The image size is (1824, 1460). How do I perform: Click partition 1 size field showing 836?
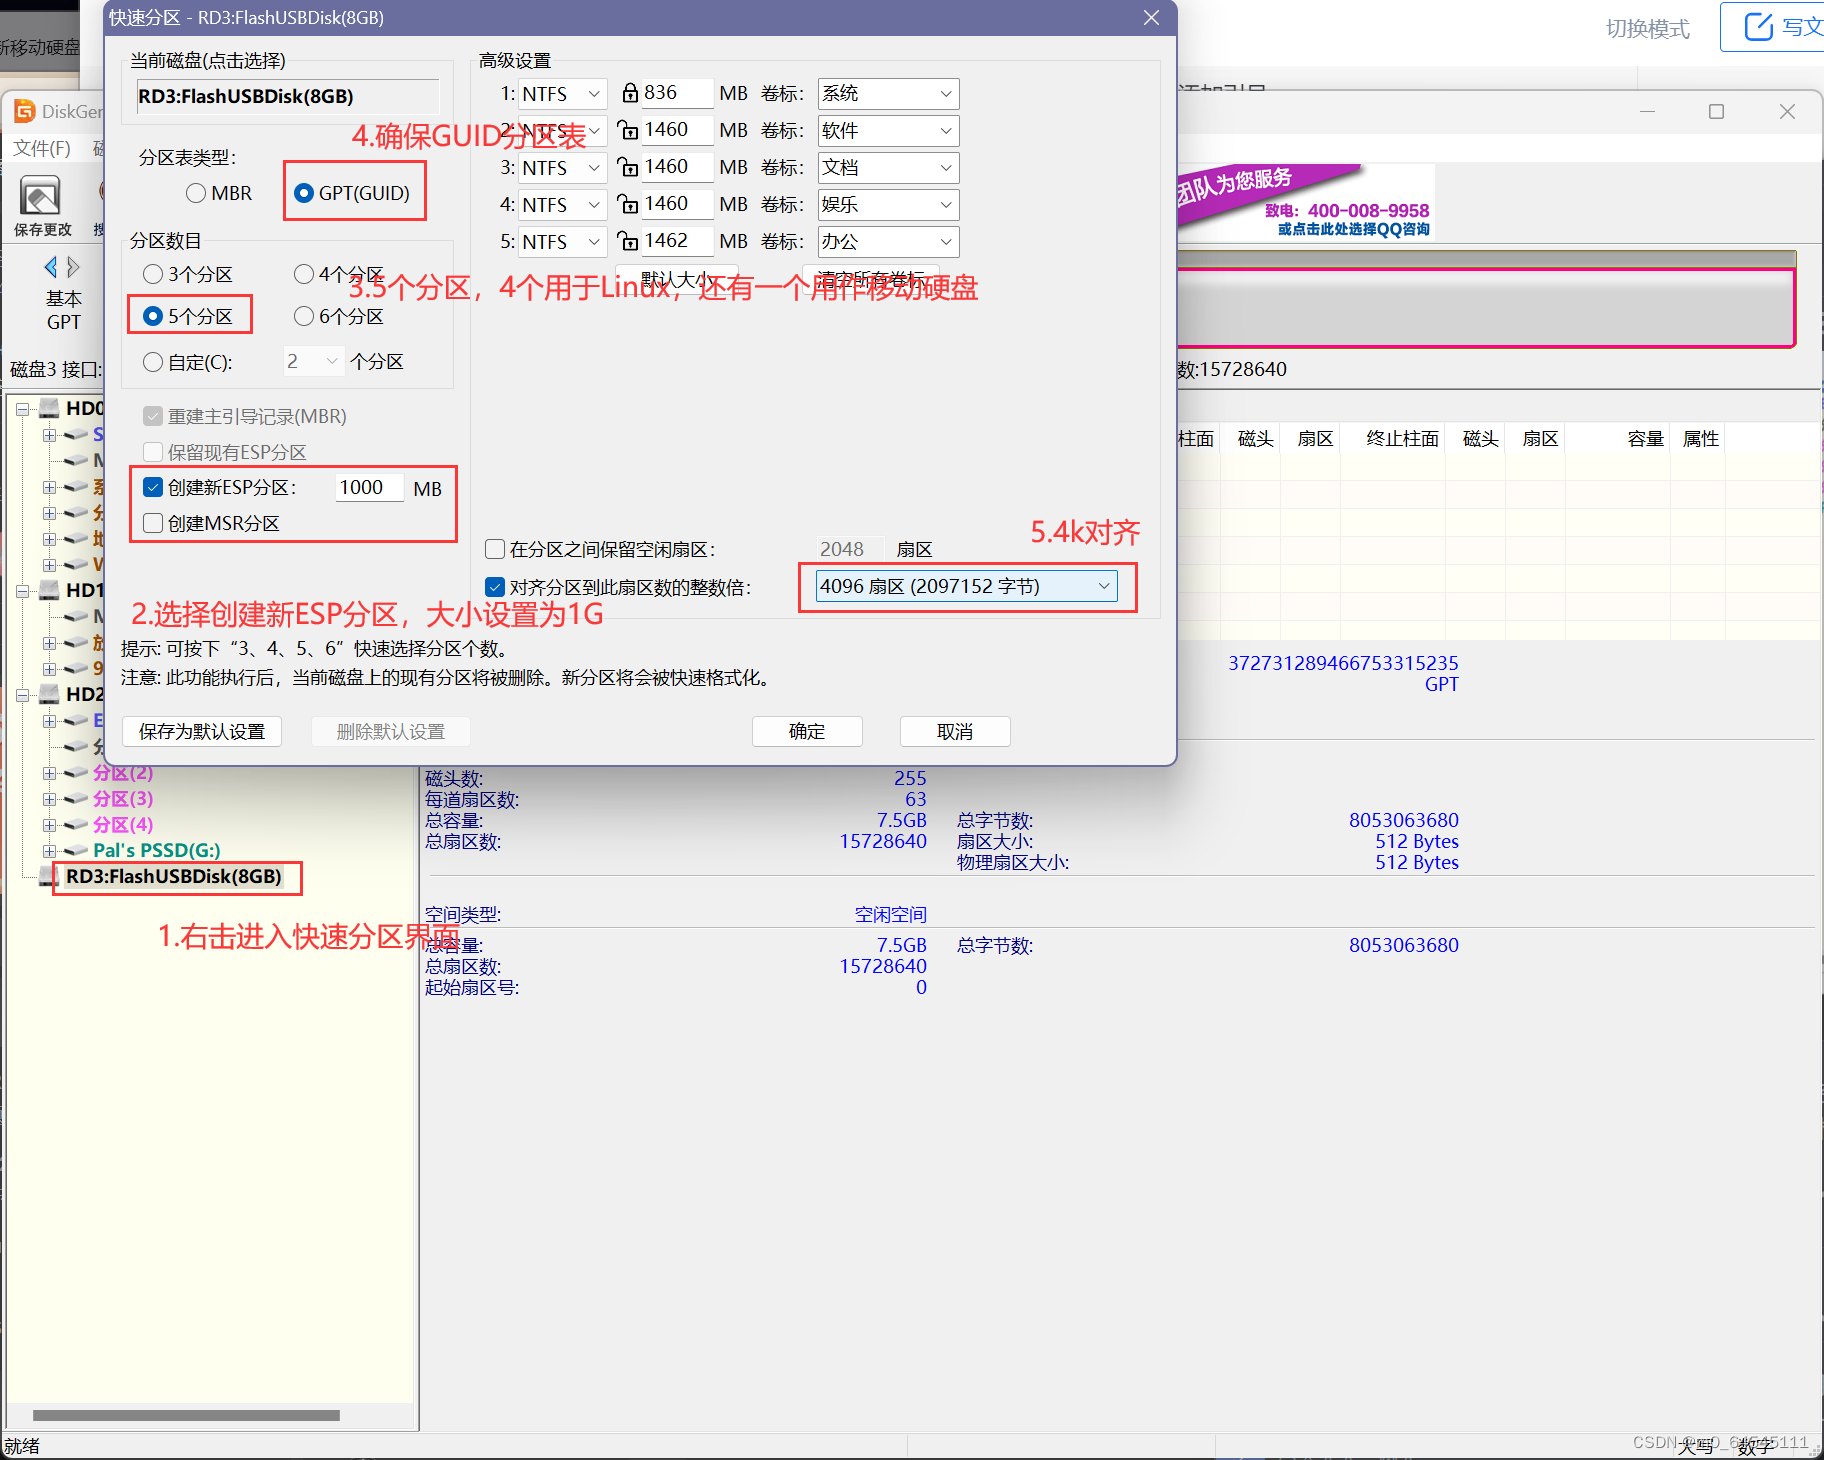pos(677,93)
